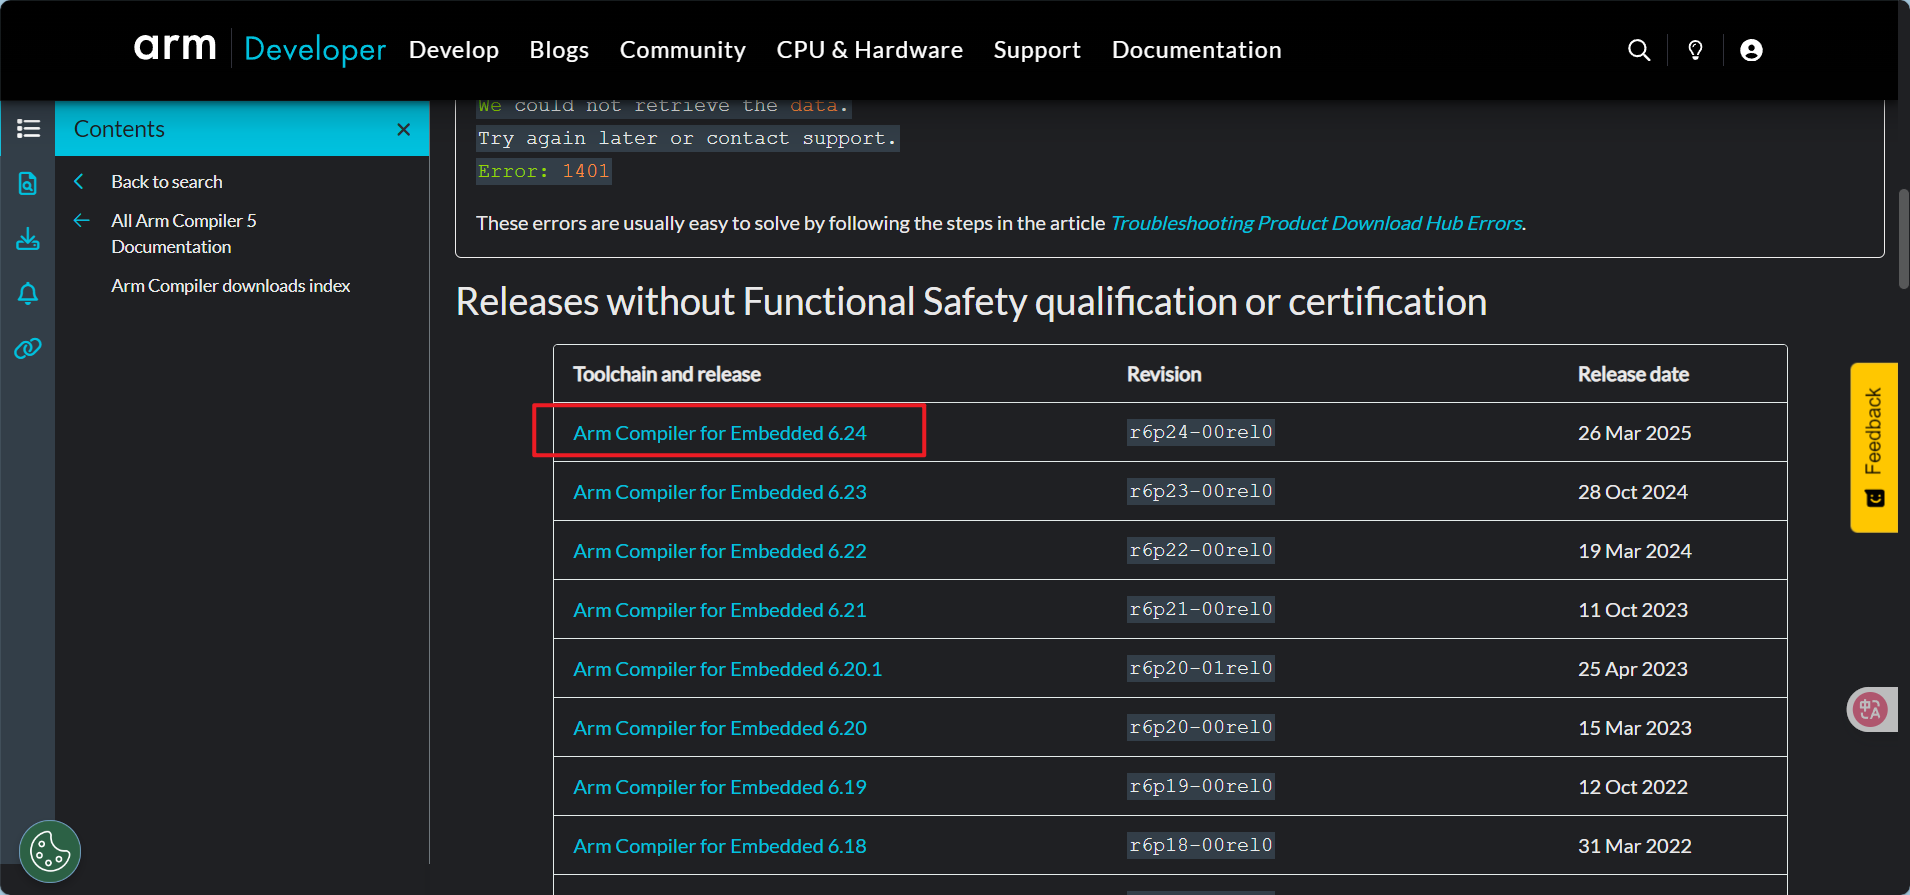Click the Toolchain and release column header
The height and width of the screenshot is (895, 1910).
click(x=667, y=374)
